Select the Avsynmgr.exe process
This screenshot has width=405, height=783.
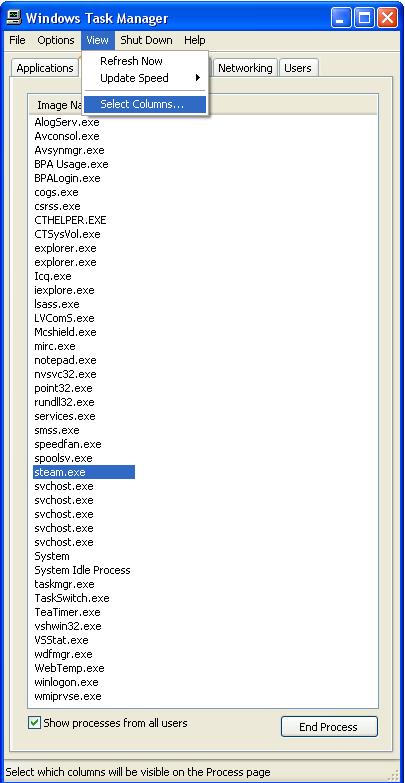69,150
